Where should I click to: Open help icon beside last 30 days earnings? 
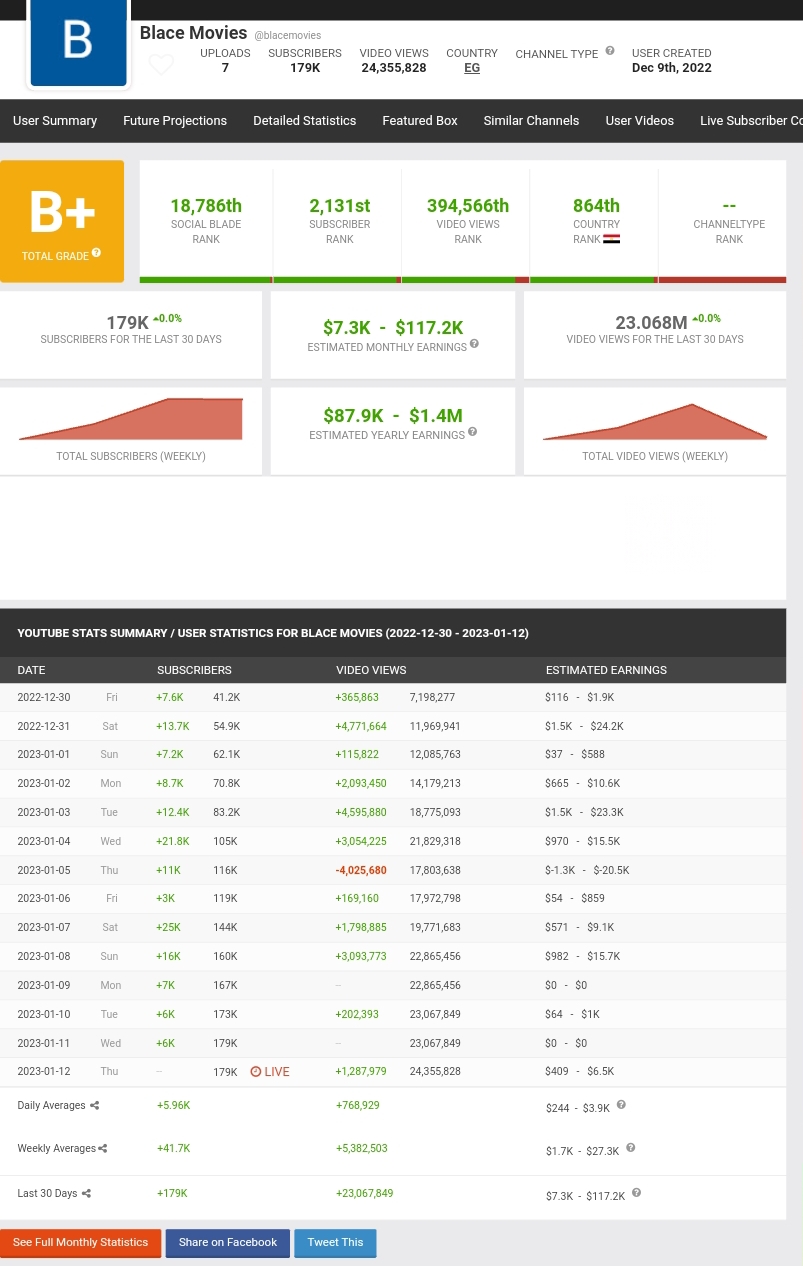click(636, 1193)
